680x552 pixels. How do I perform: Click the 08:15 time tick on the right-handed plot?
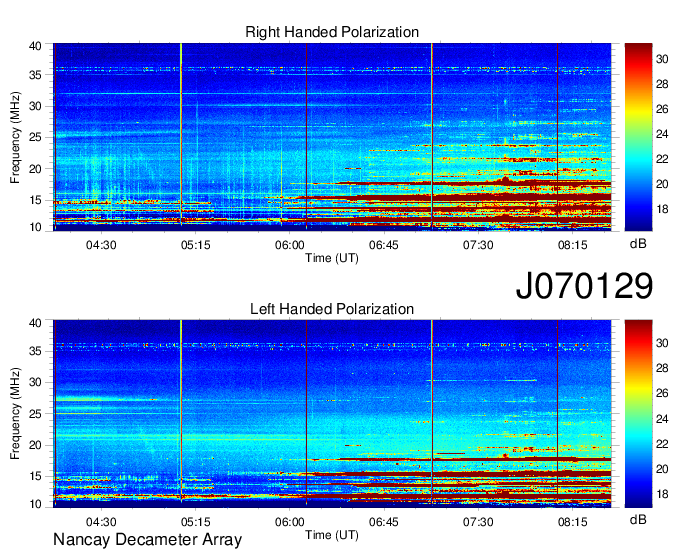(572, 245)
